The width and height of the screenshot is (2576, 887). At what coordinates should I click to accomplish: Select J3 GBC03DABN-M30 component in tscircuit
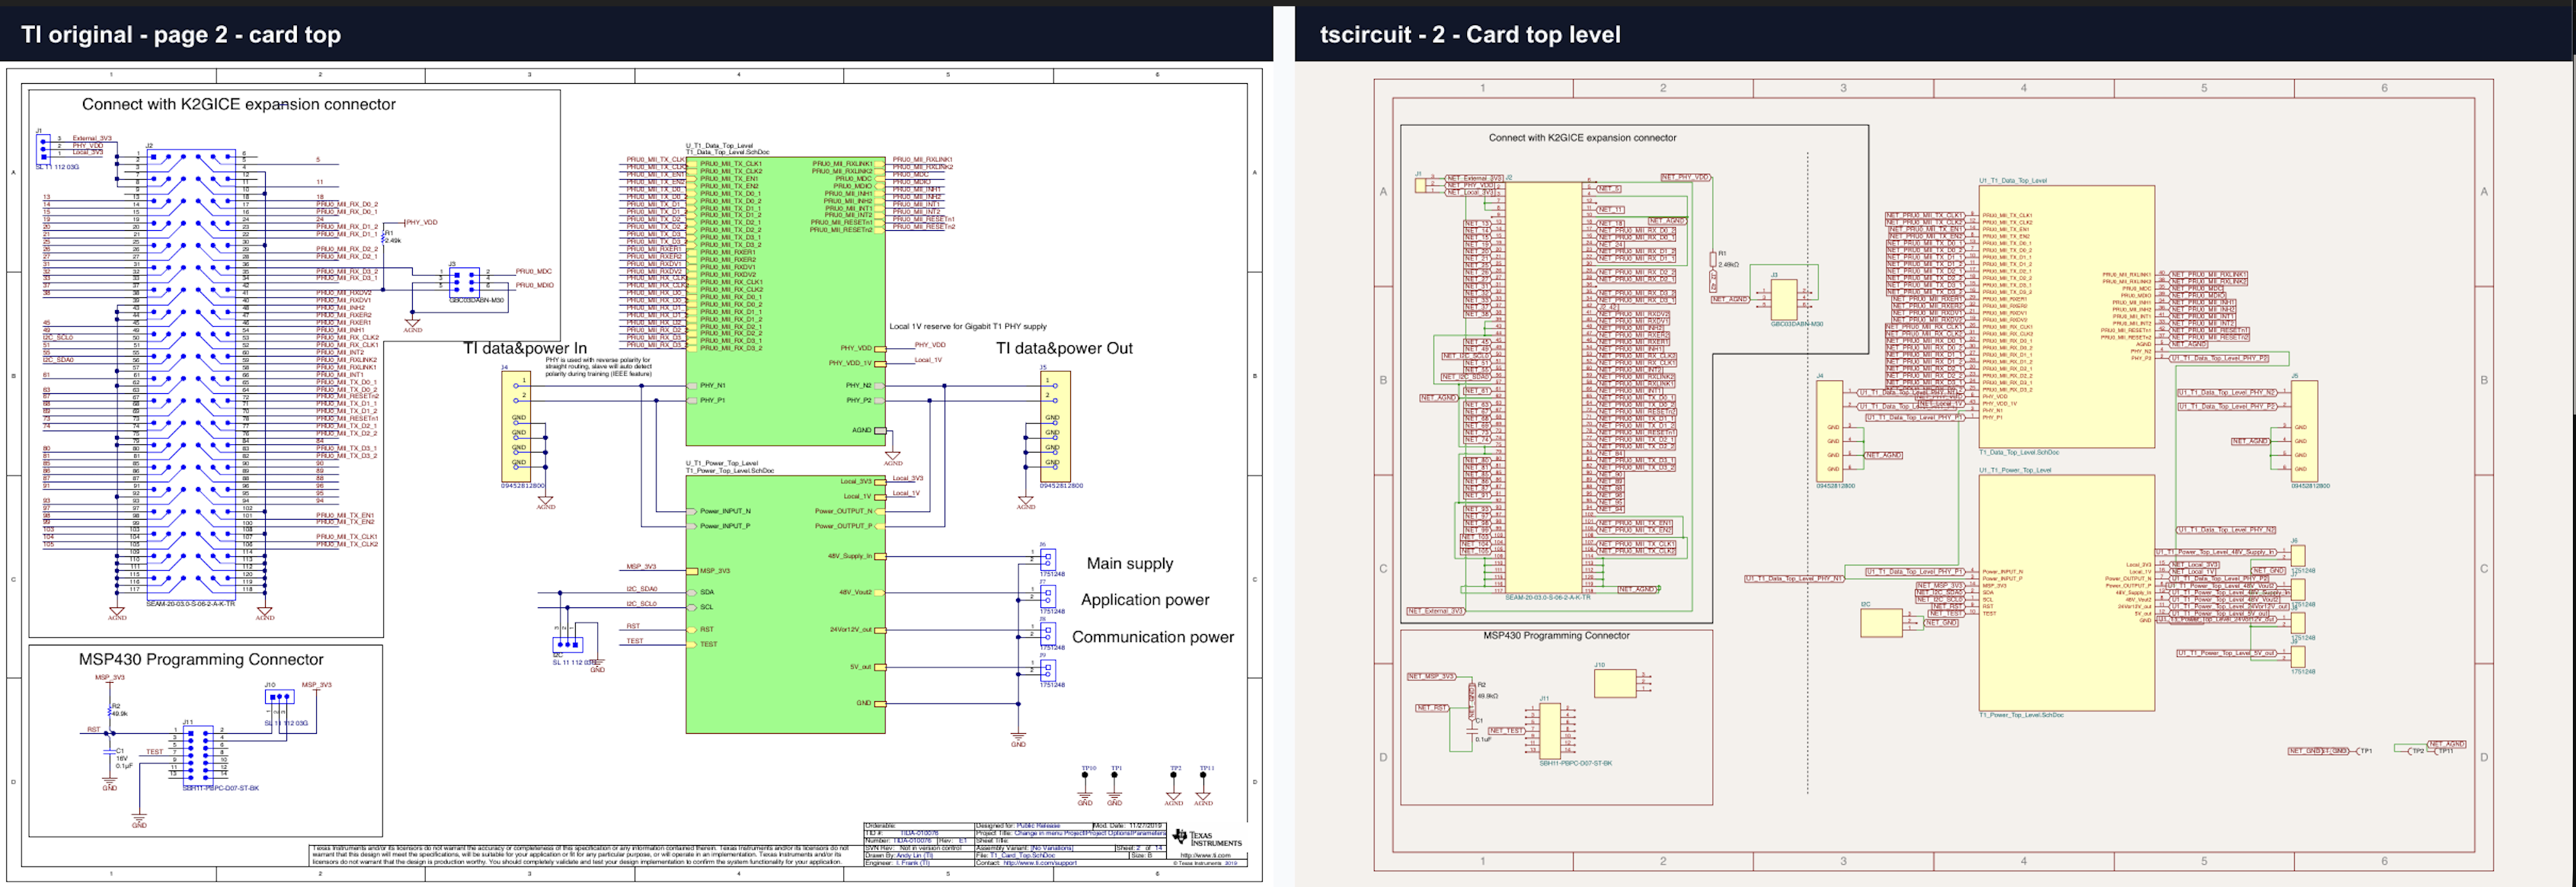click(1783, 299)
